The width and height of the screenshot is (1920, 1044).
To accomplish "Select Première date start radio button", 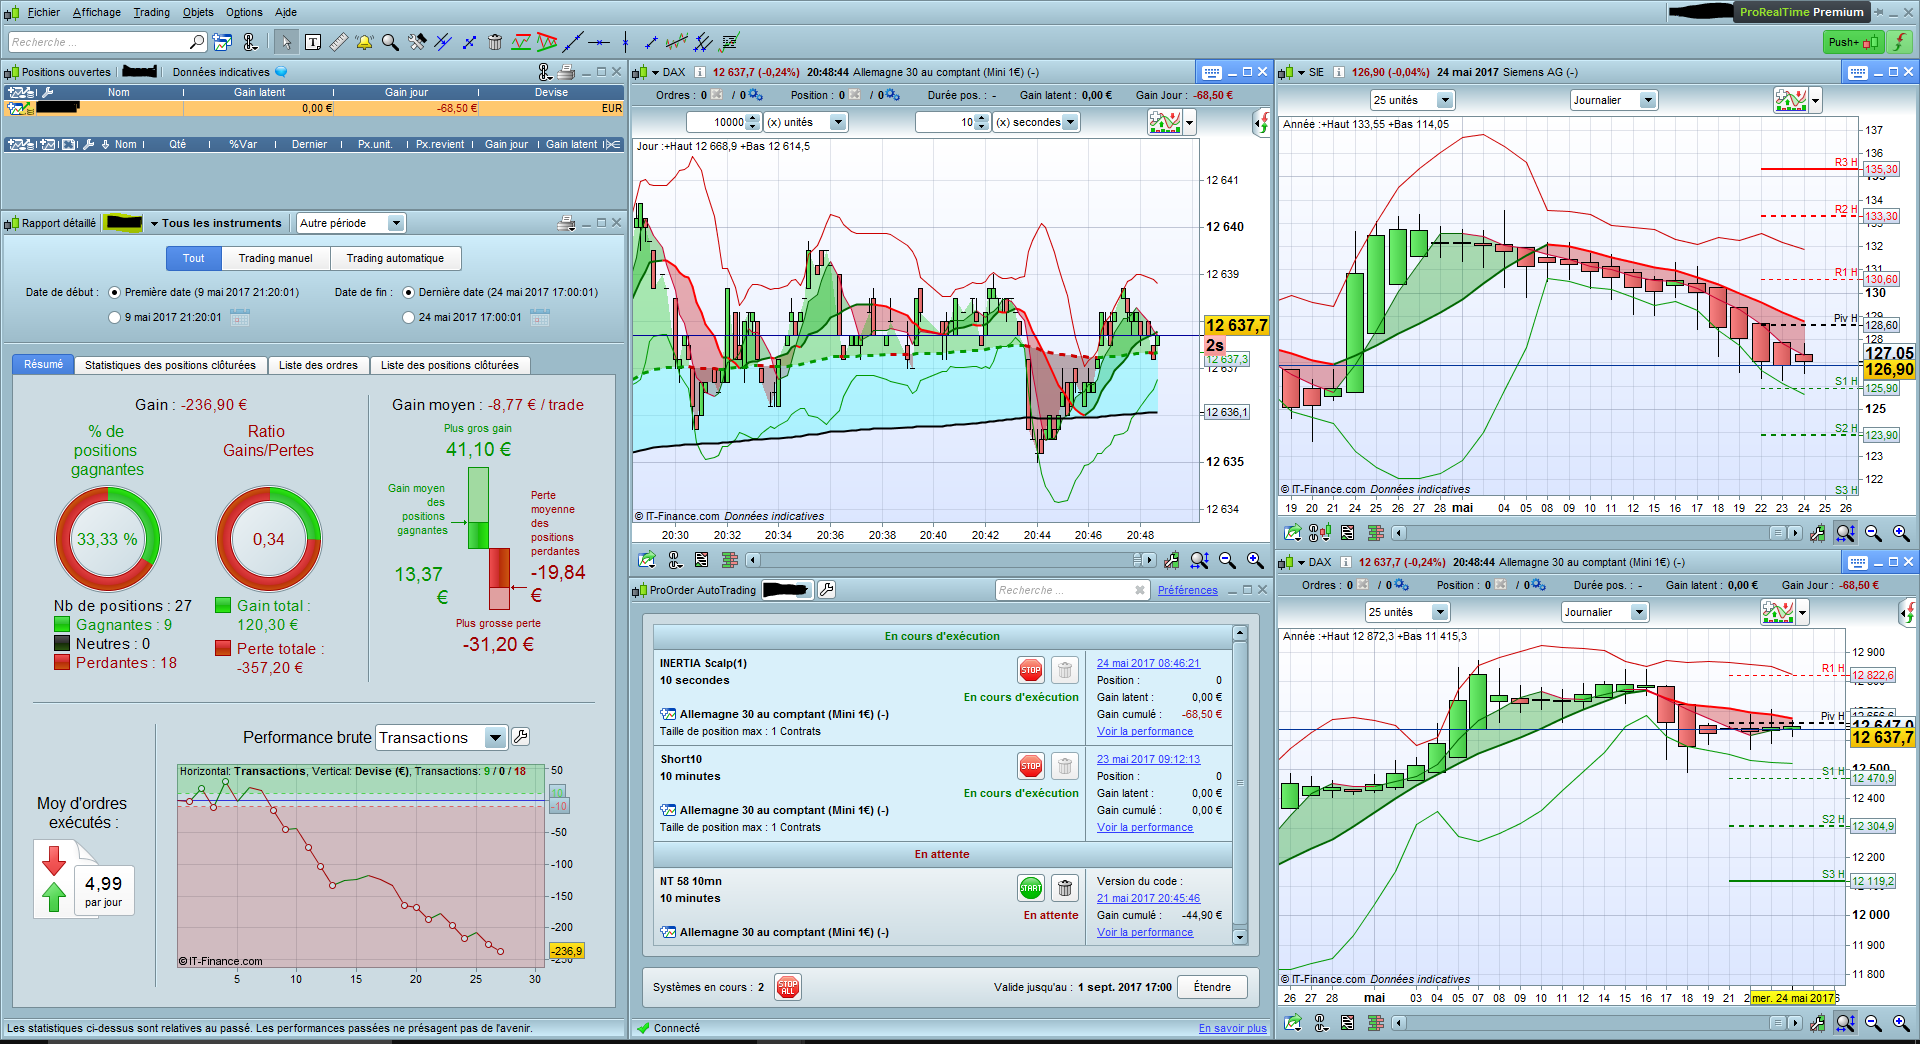I will point(115,293).
